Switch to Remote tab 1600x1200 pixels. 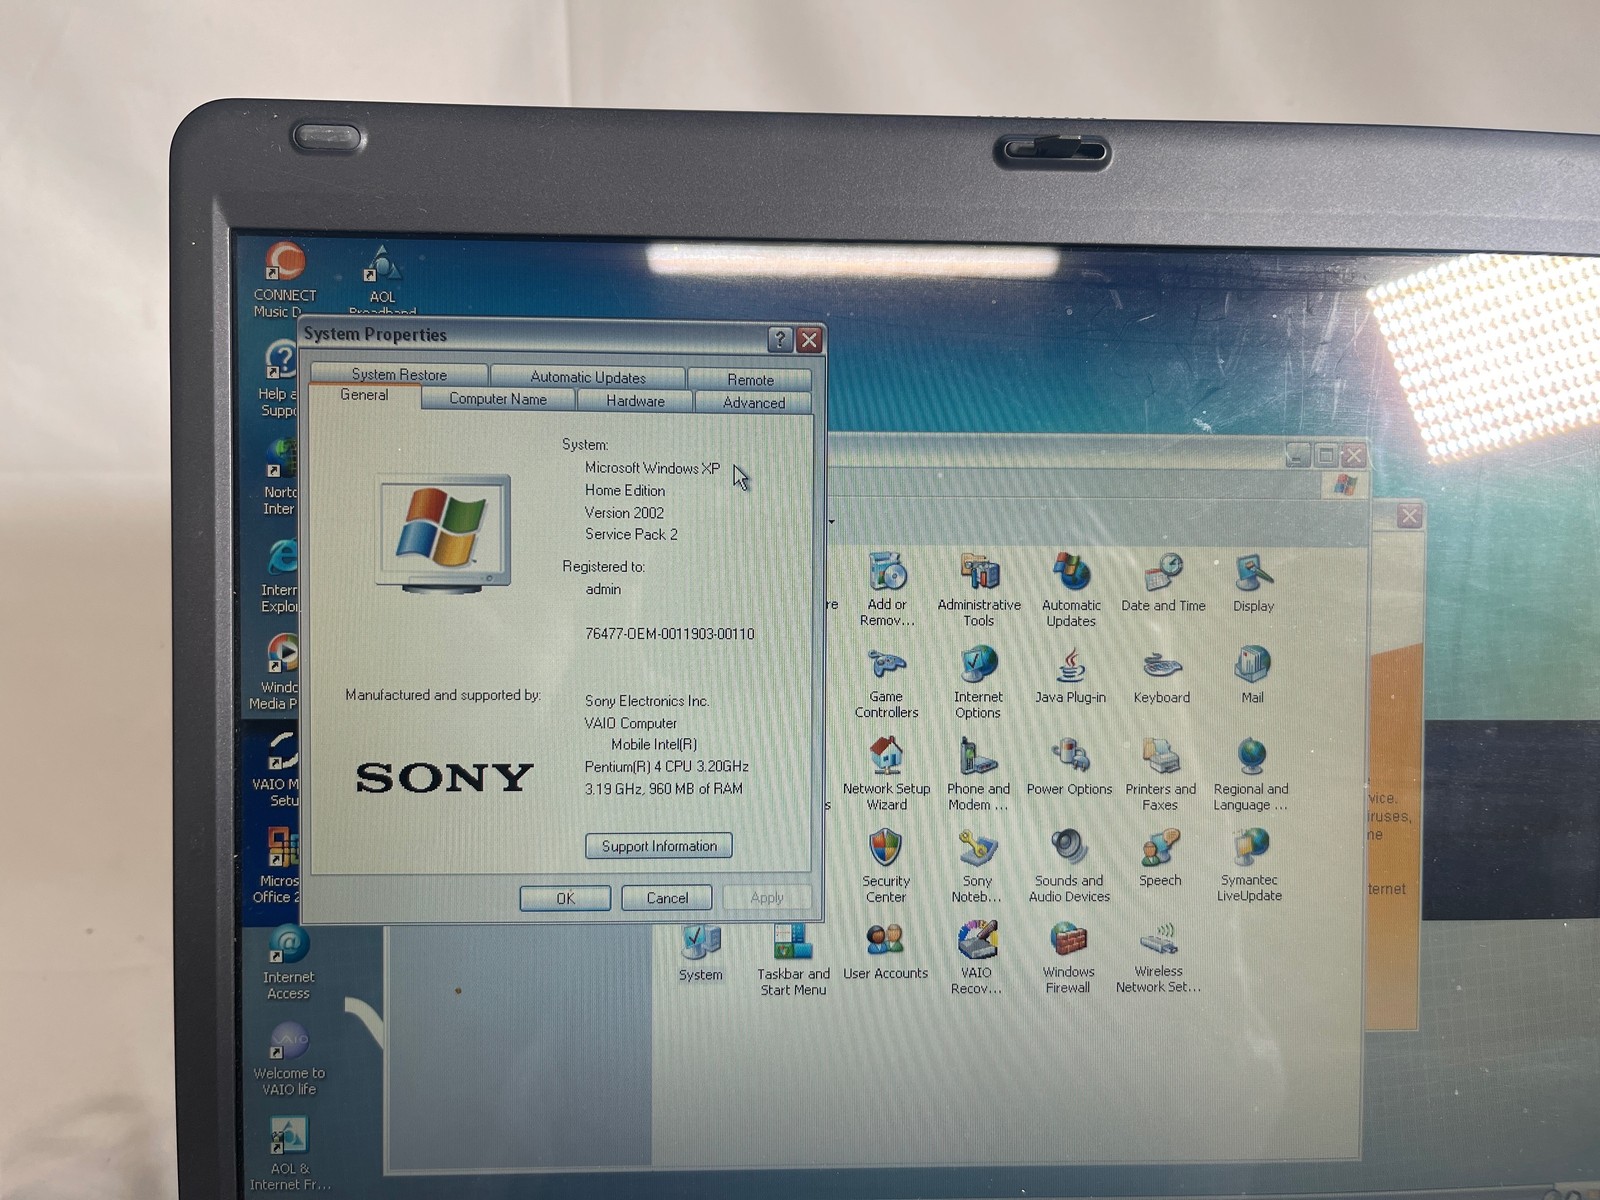pyautogui.click(x=750, y=379)
